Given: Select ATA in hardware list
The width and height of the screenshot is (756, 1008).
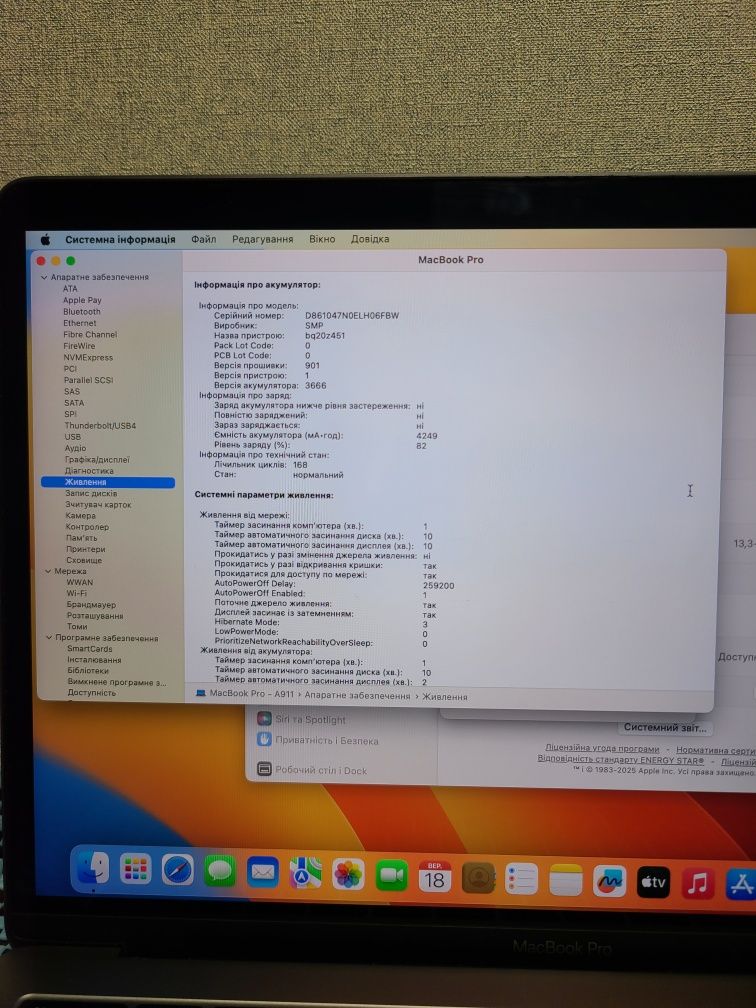Looking at the screenshot, I should (x=70, y=289).
